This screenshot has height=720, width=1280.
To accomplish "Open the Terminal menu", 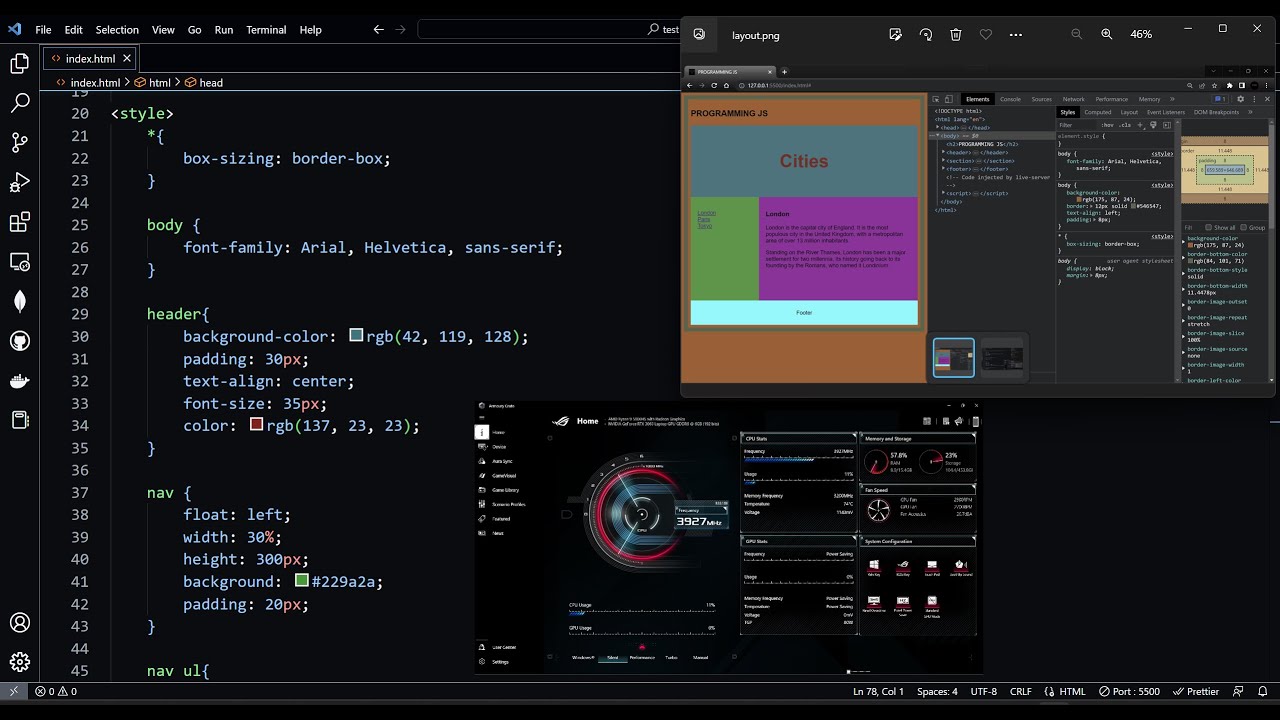I will (266, 29).
